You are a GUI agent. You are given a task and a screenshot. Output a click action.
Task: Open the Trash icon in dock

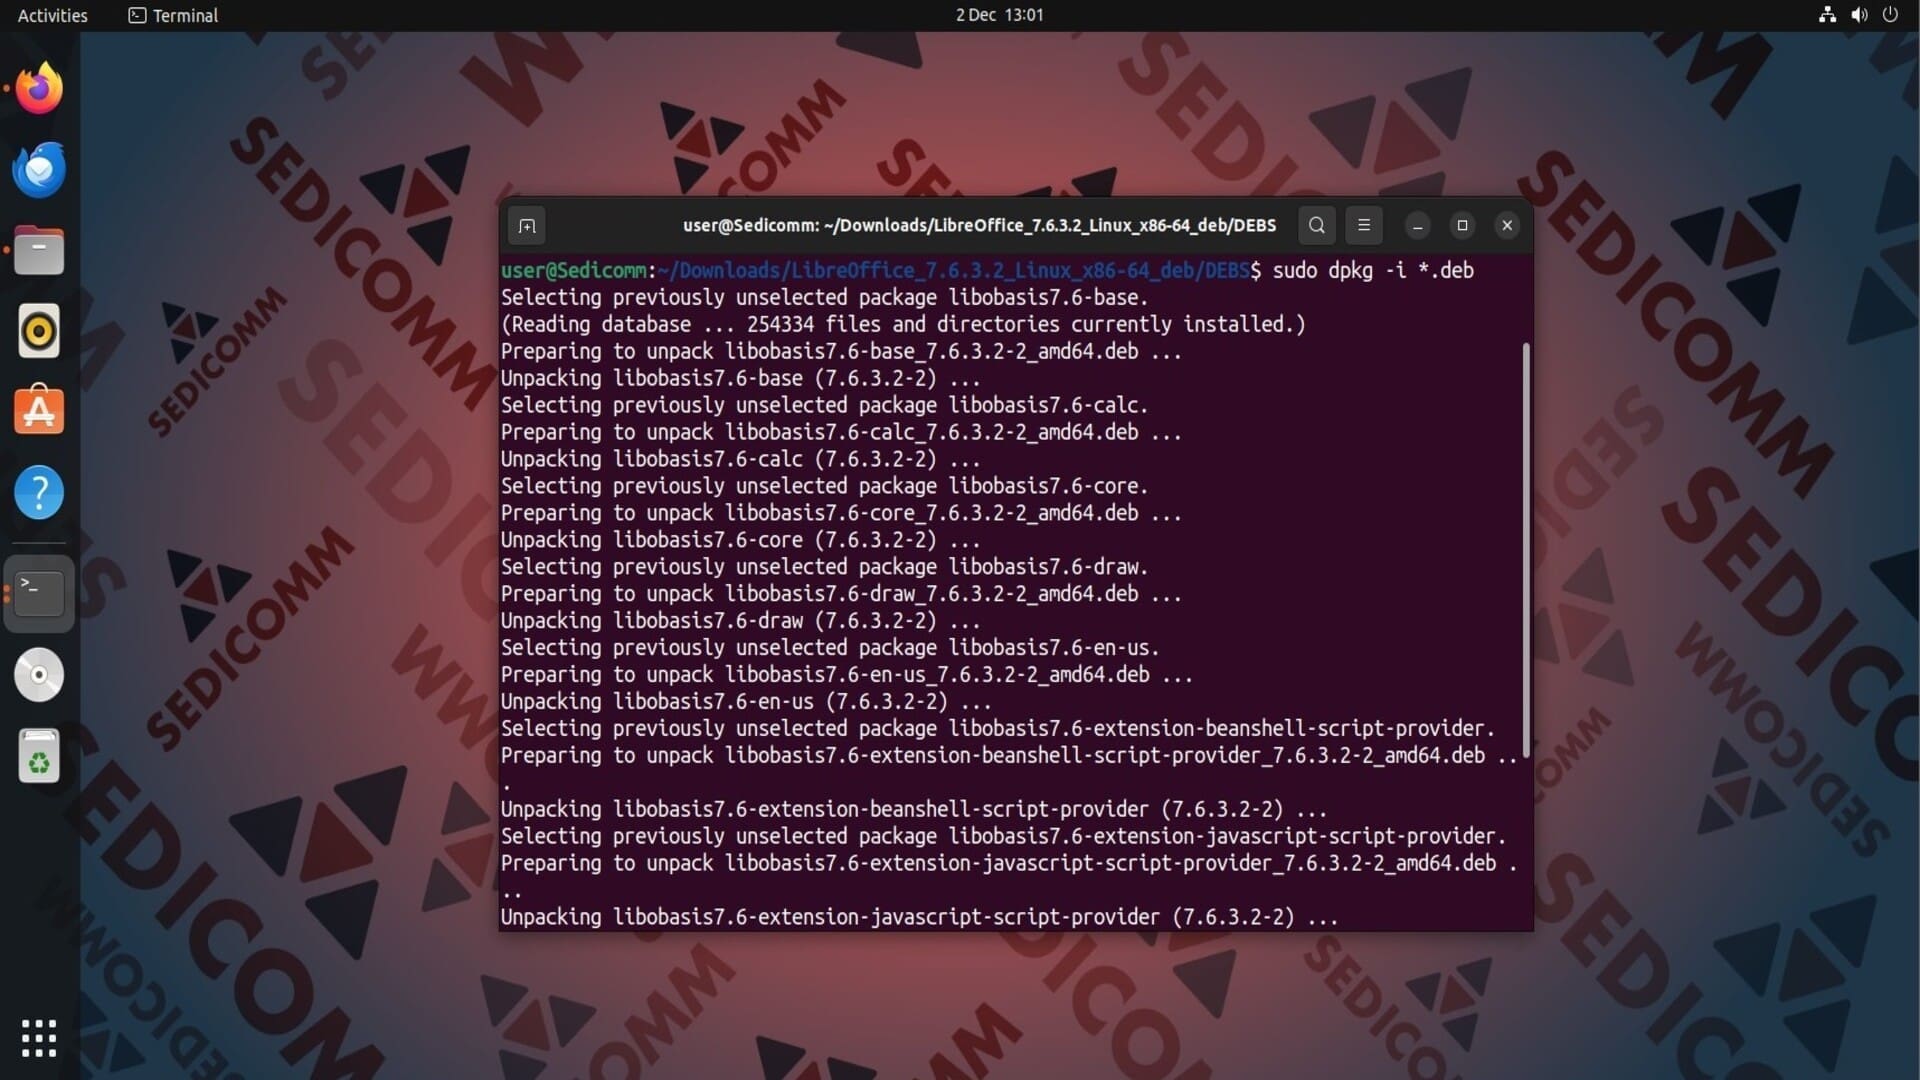click(x=39, y=756)
